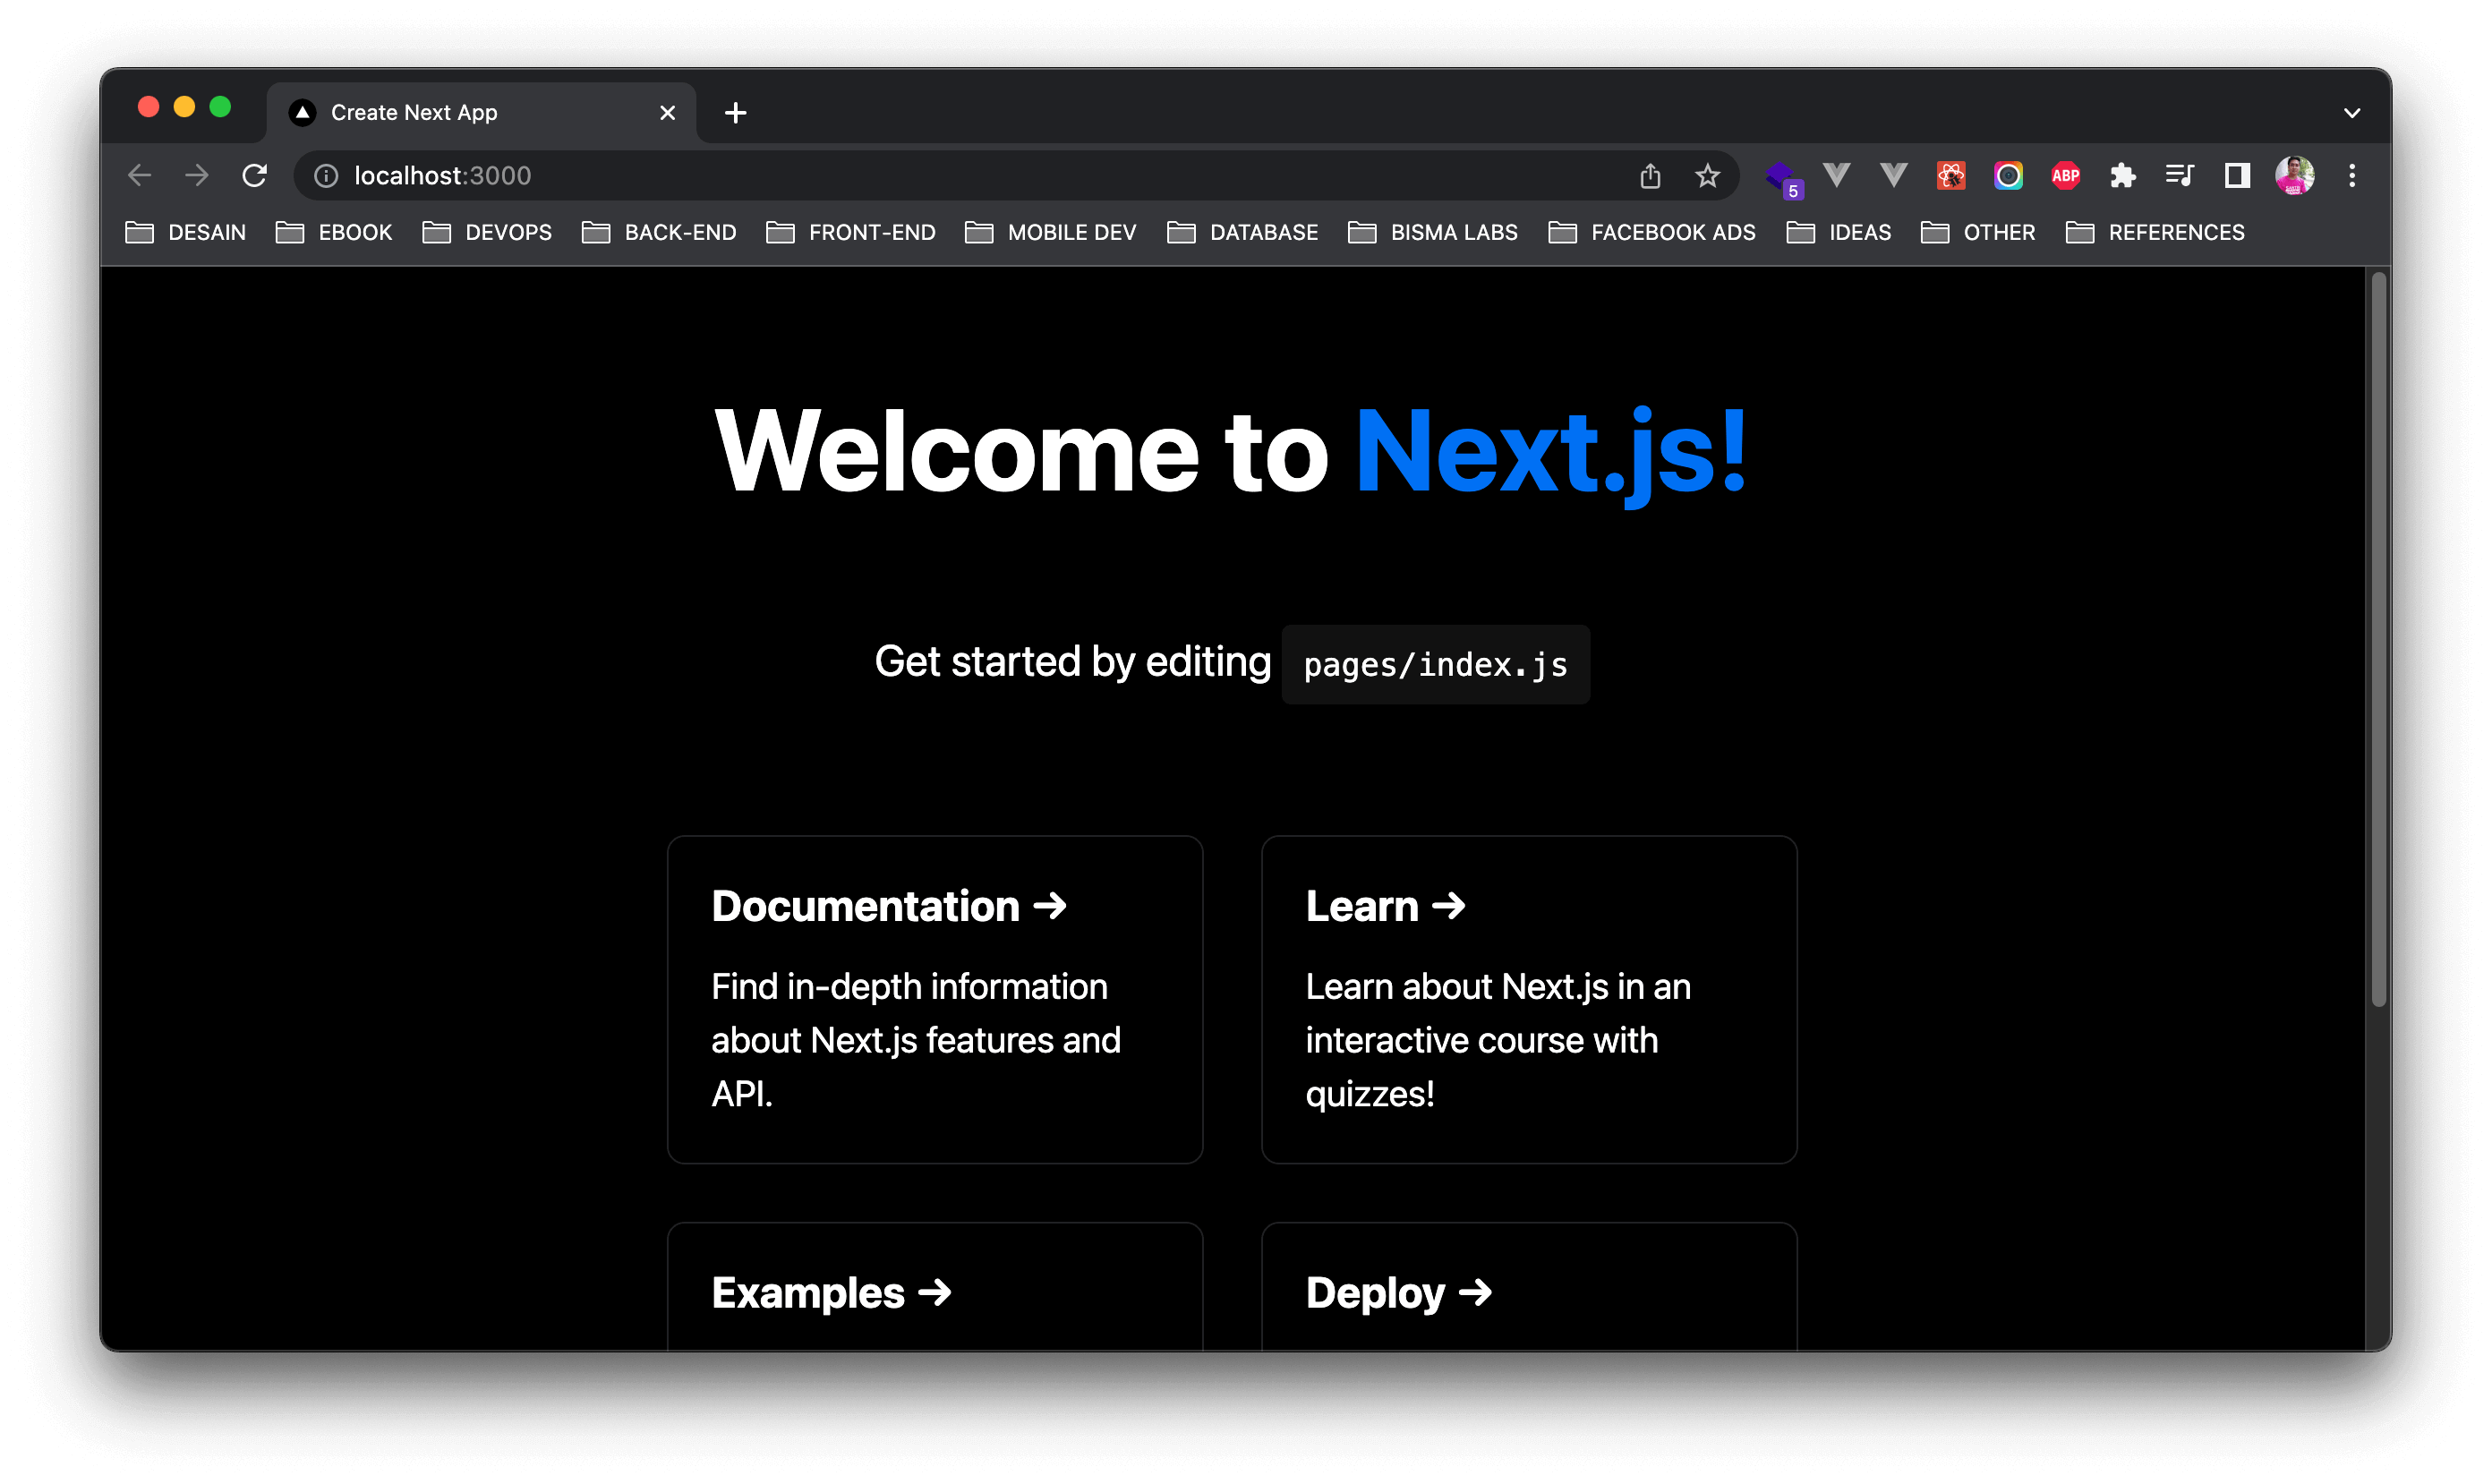Click the share page icon in address bar
Screen dimensions: 2492x1484
tap(1650, 176)
